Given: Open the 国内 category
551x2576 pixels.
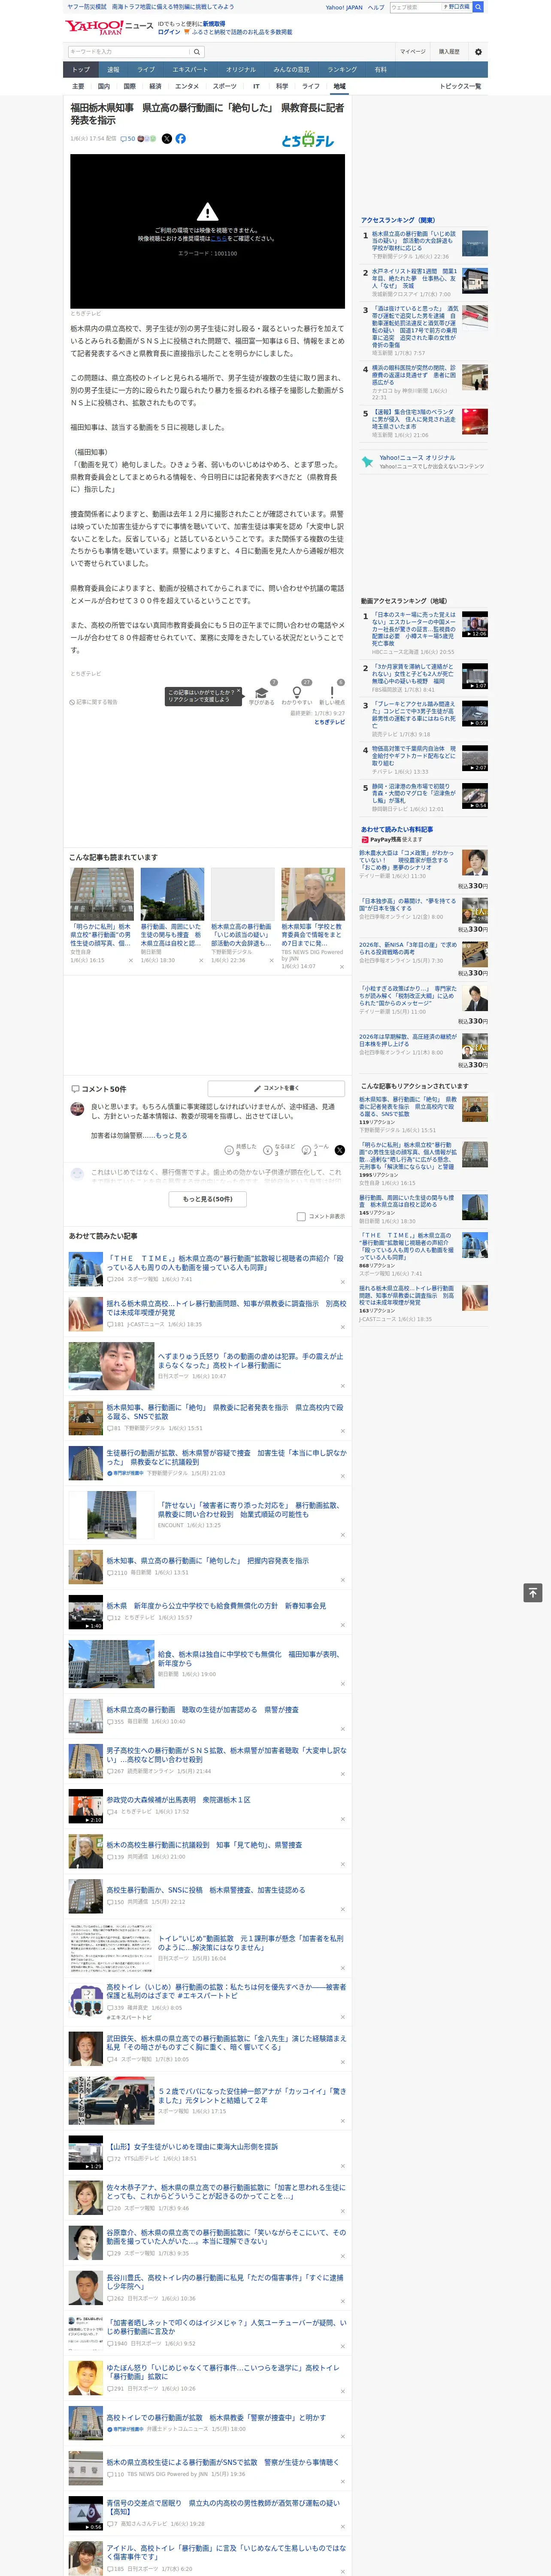Looking at the screenshot, I should 103,86.
